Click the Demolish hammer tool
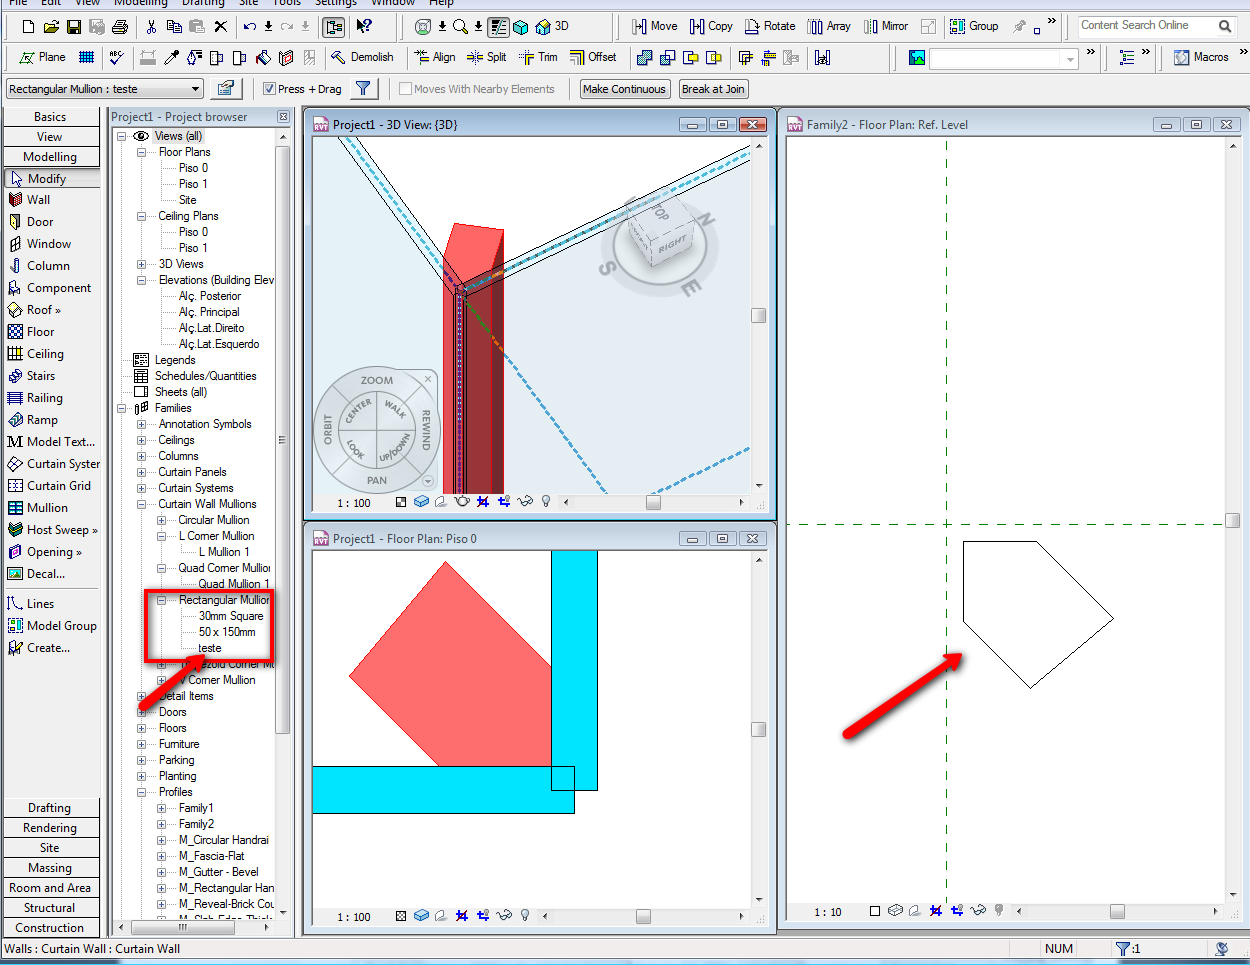The width and height of the screenshot is (1250, 965). (x=362, y=57)
